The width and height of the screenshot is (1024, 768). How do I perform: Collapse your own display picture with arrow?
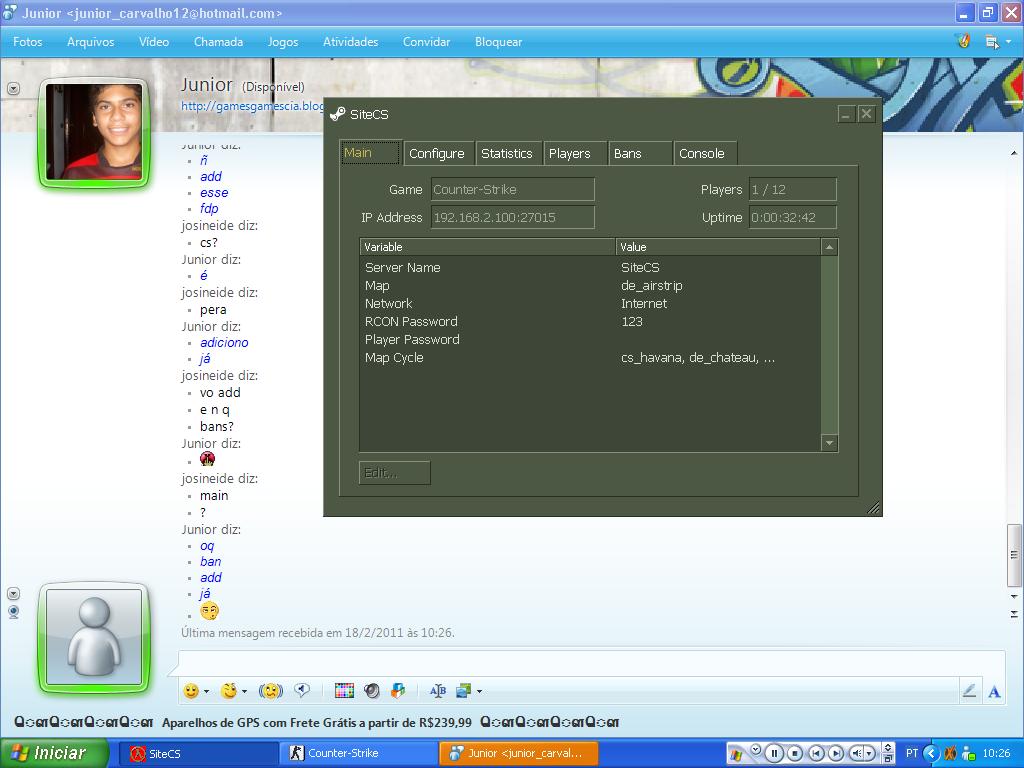tap(13, 594)
